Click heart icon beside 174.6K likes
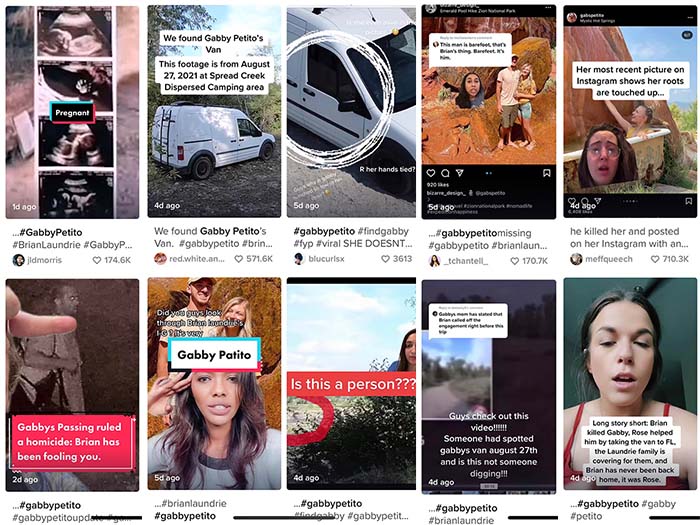700x525 pixels. tap(97, 260)
